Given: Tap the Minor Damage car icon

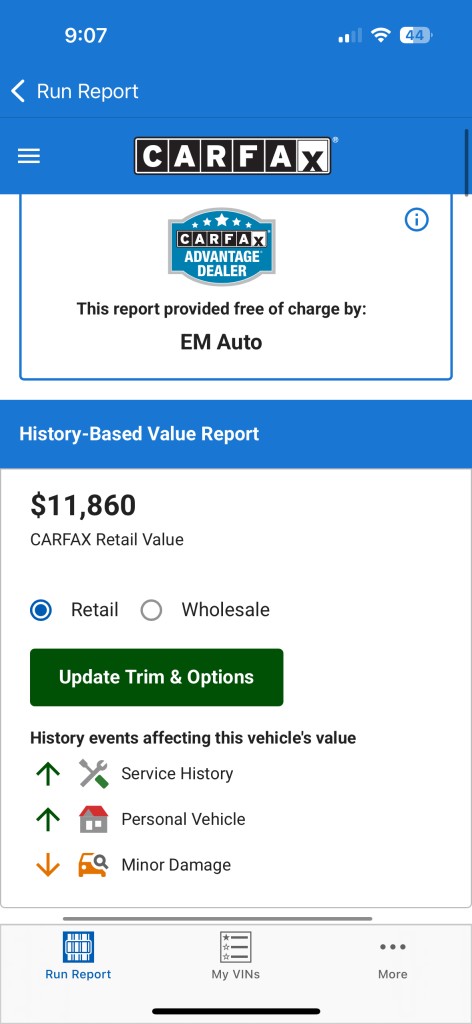Looking at the screenshot, I should tap(94, 865).
